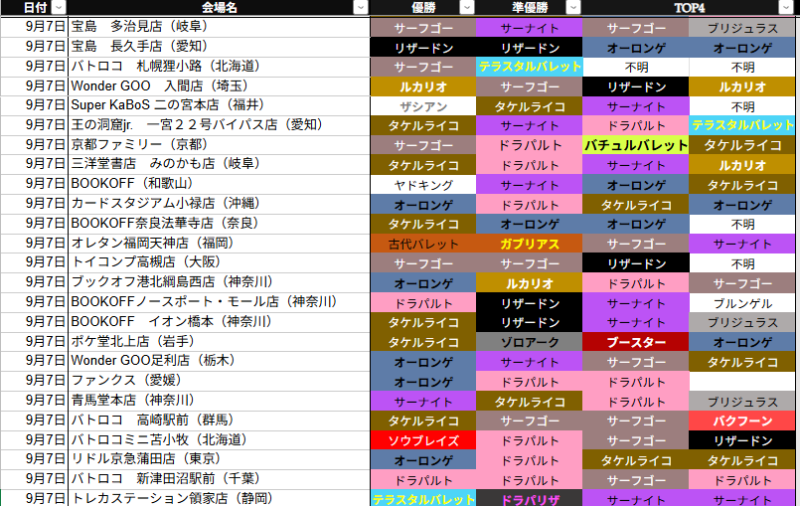Select venue cell バトロコ 高崎駅前（群馬）
The height and width of the screenshot is (506, 800).
219,420
